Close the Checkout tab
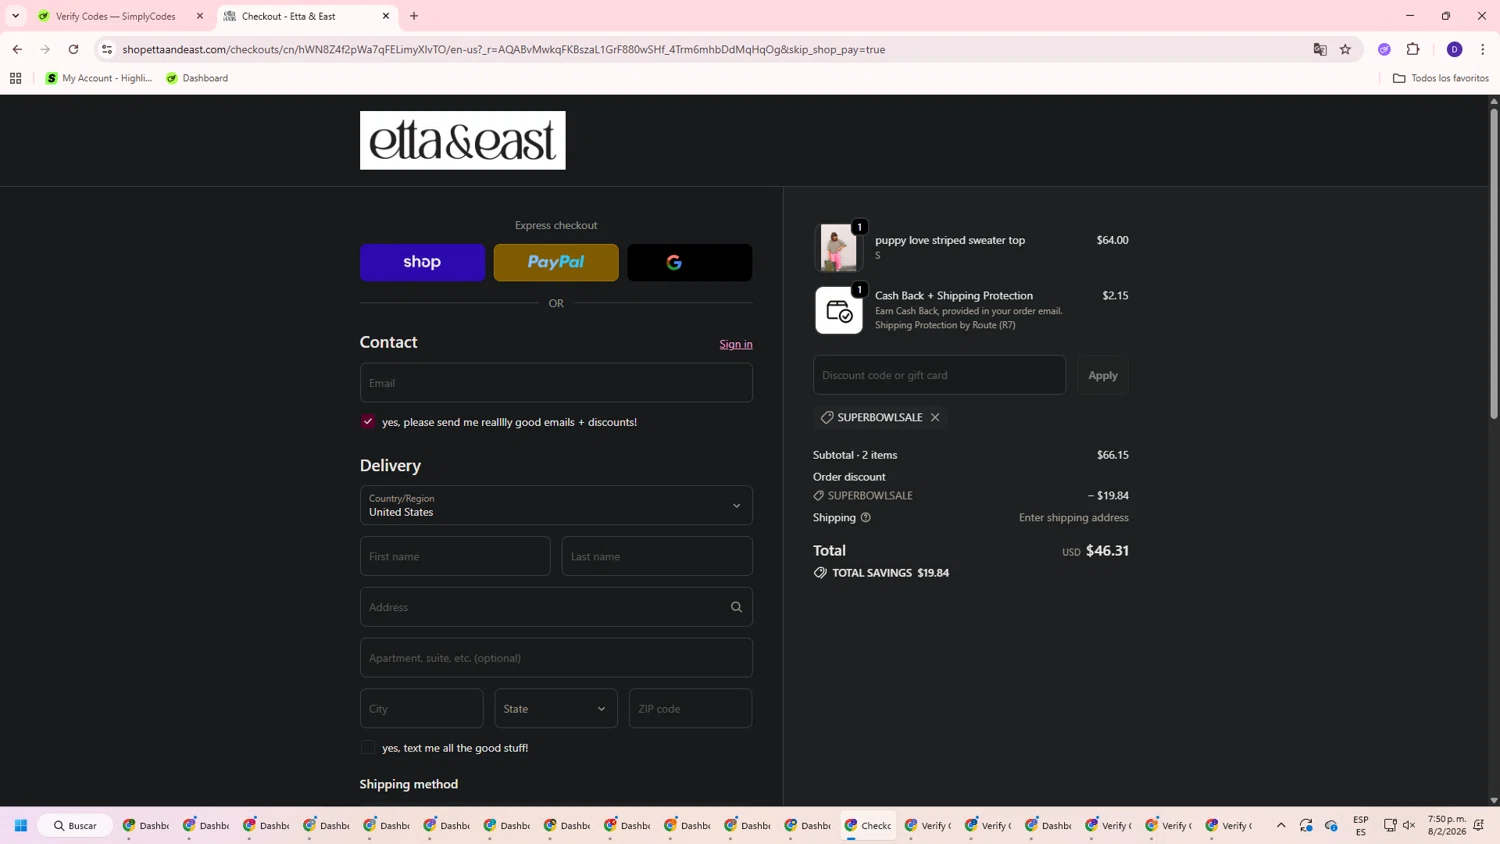1500x844 pixels. [386, 16]
